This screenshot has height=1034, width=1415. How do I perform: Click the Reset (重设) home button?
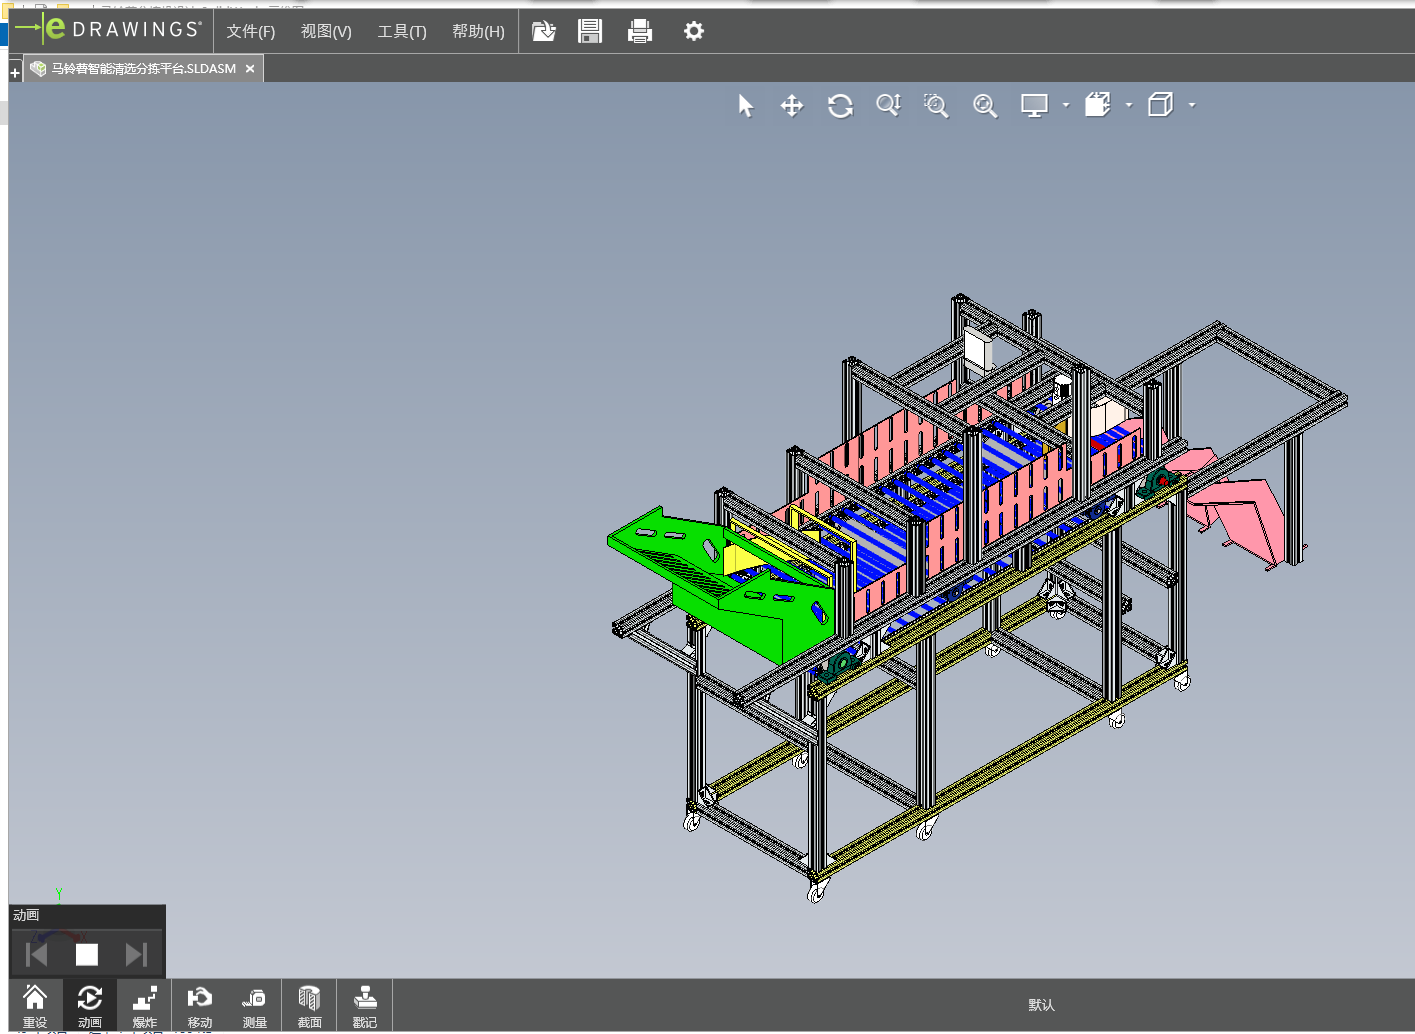click(x=35, y=1005)
